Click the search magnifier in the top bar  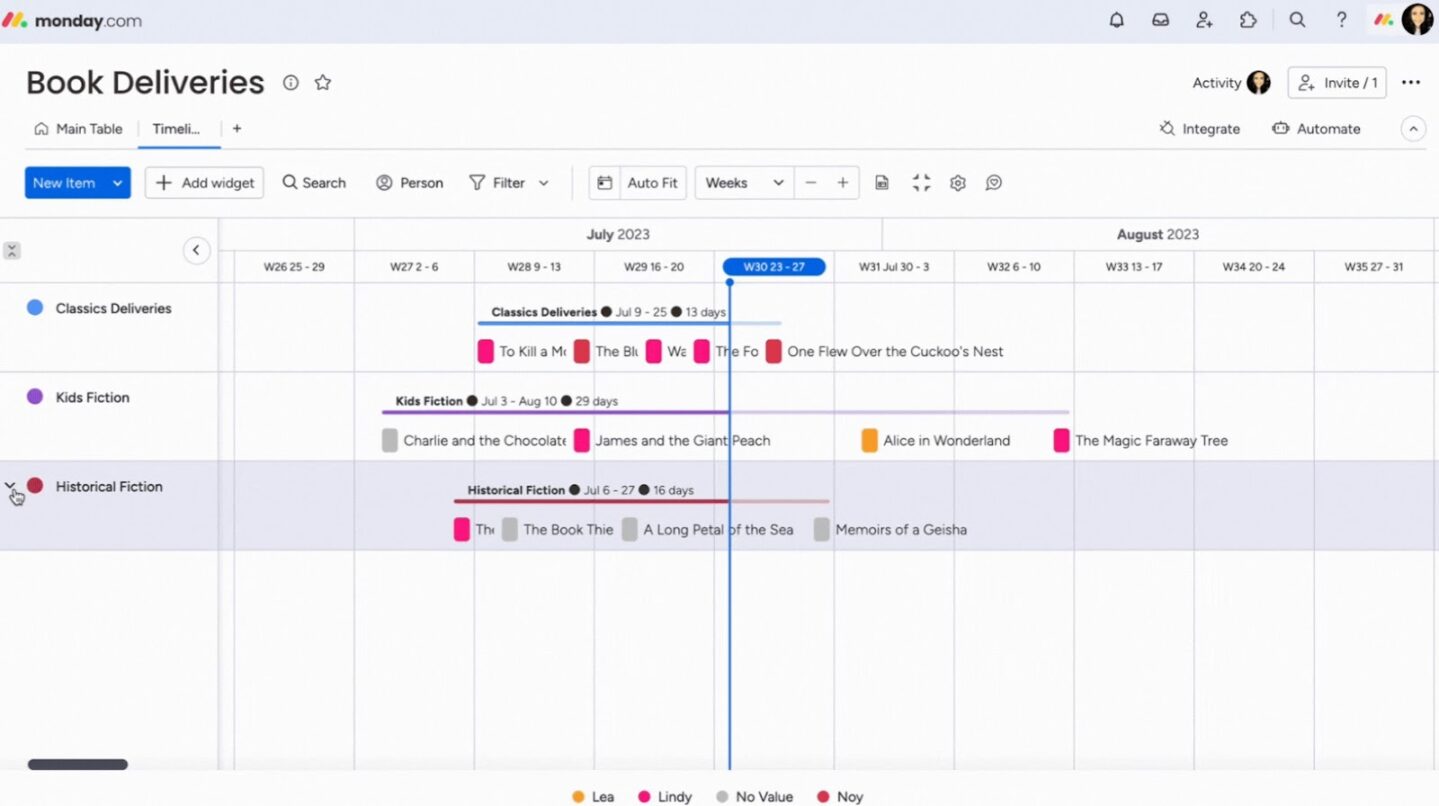tap(1297, 19)
